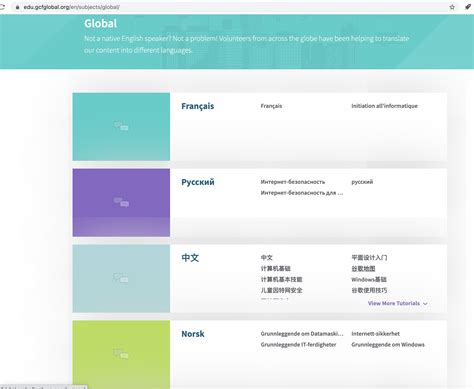This screenshot has width=474, height=389.
Task: Open the Français card thumbnail
Action: pyautogui.click(x=121, y=127)
